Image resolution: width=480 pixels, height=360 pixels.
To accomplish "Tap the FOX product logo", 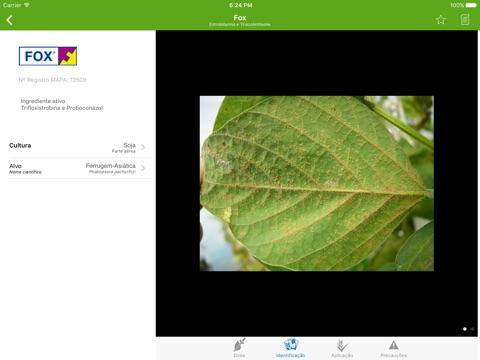I will coord(48,56).
